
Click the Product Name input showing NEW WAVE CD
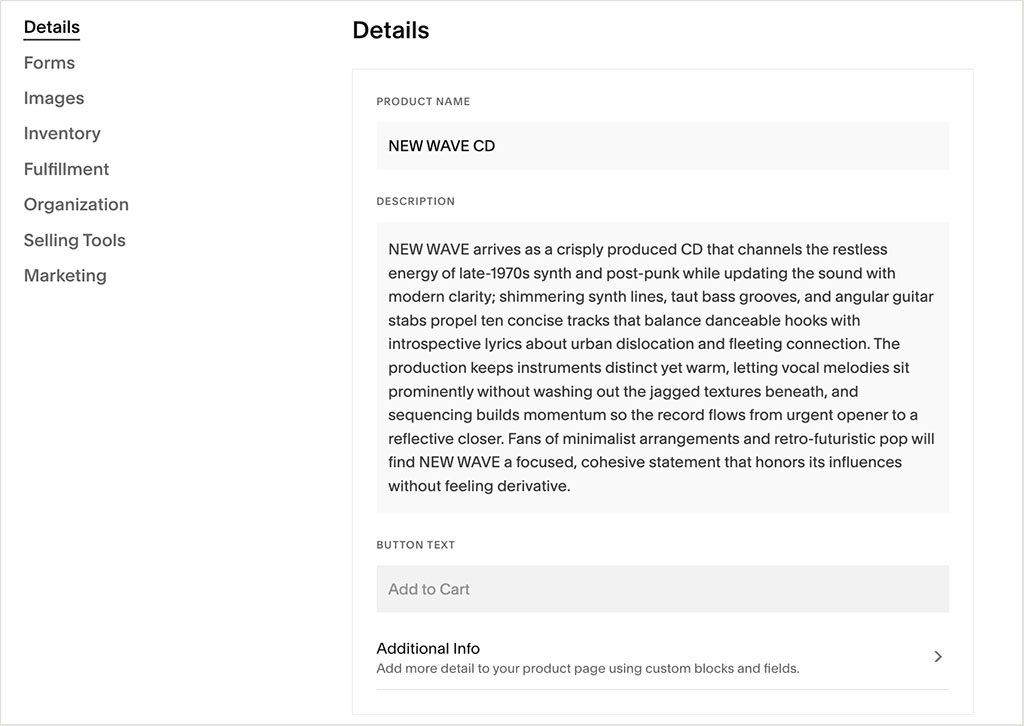coord(662,145)
